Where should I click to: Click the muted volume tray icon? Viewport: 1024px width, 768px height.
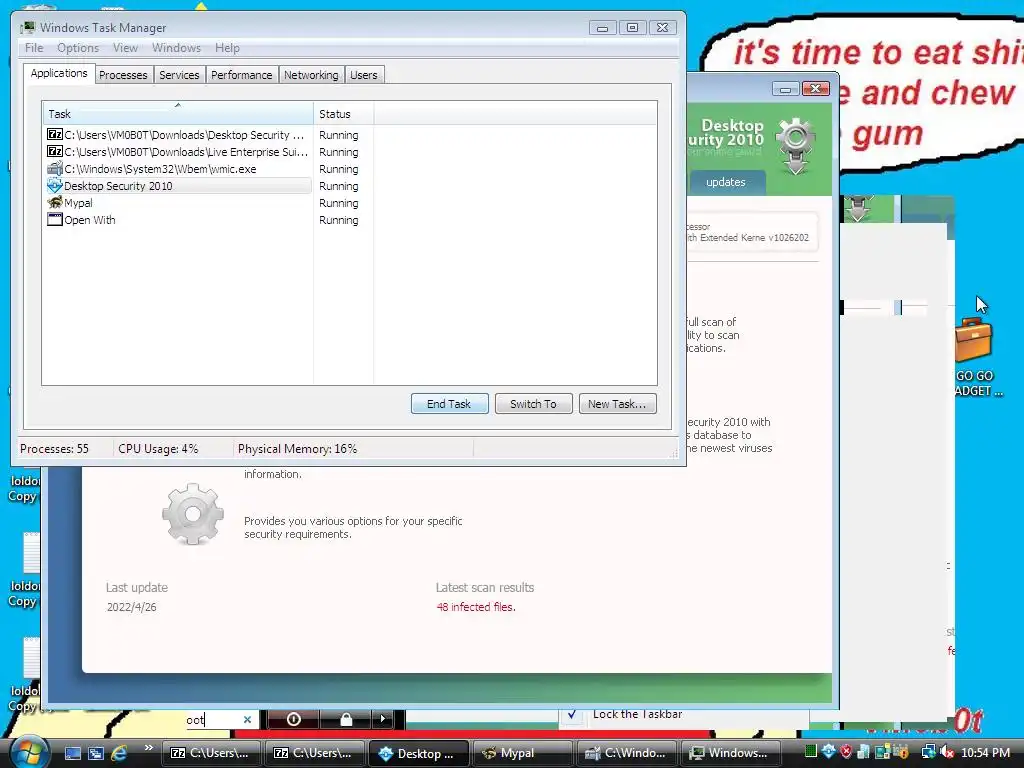(x=946, y=752)
